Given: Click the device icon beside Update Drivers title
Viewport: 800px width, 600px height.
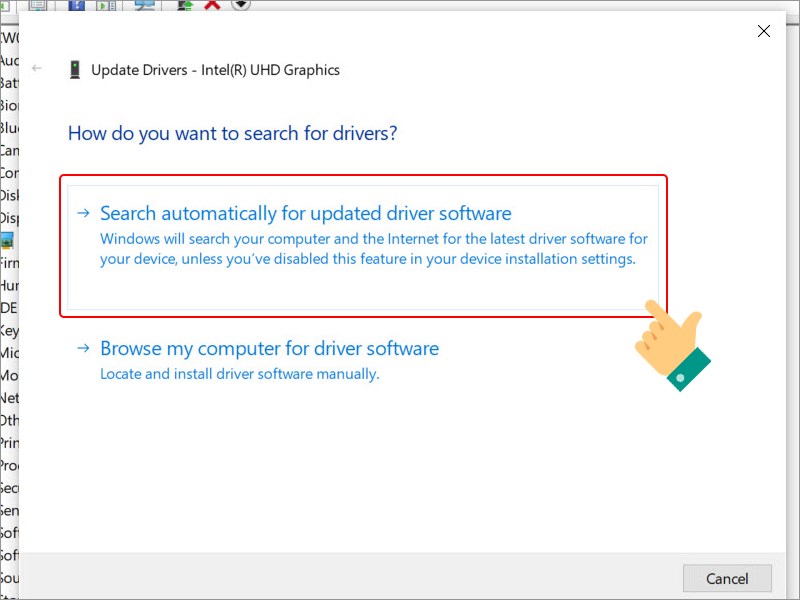Looking at the screenshot, I should coord(75,70).
